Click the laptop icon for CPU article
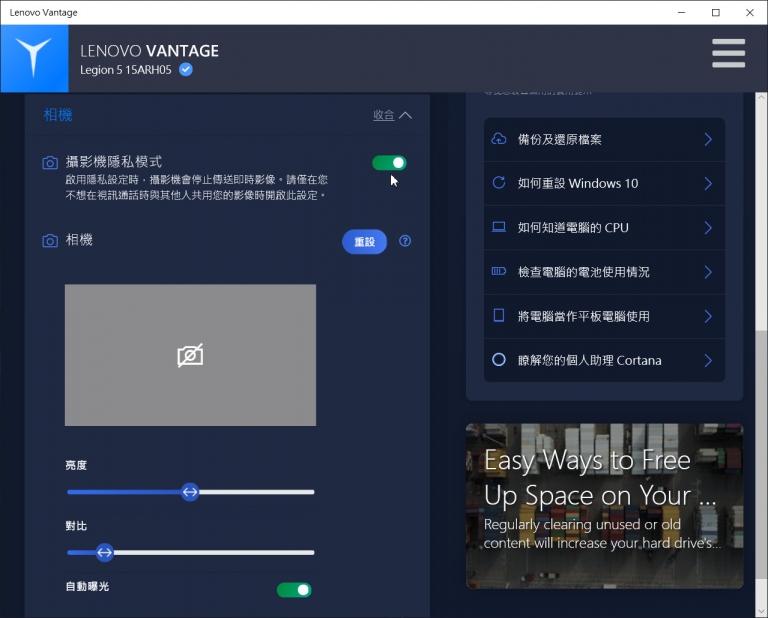Screen dimensions: 768x618 [x=499, y=227]
